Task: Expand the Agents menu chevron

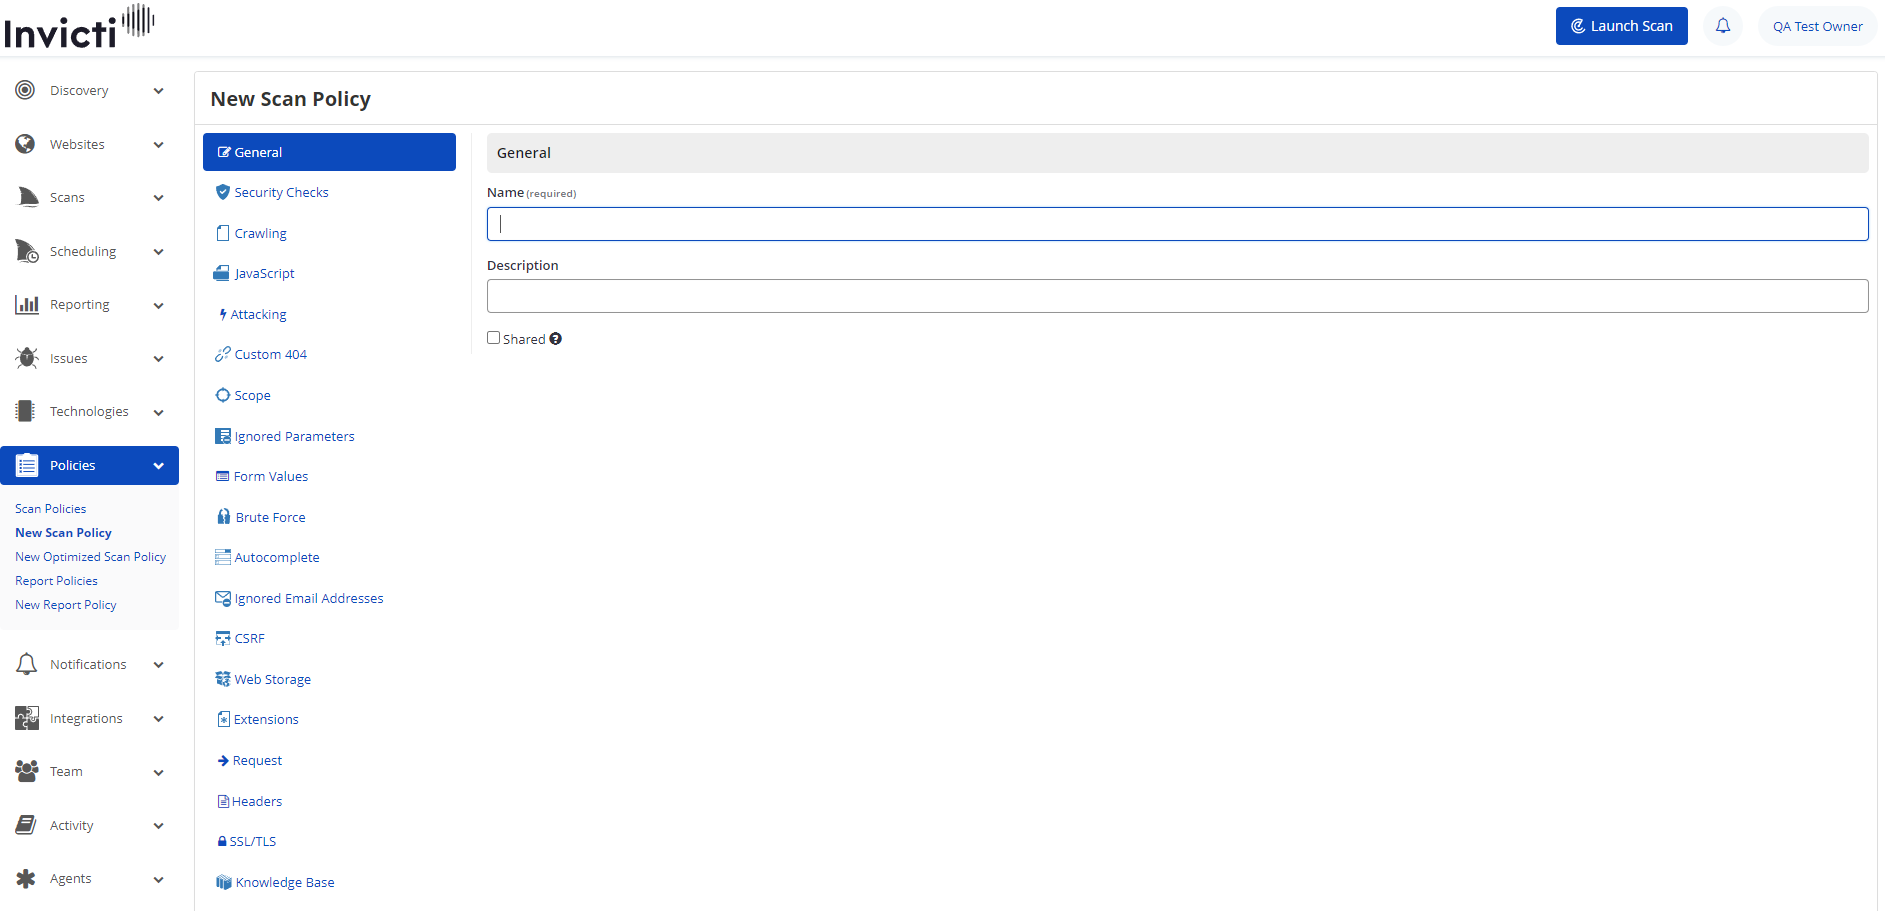Action: click(158, 879)
